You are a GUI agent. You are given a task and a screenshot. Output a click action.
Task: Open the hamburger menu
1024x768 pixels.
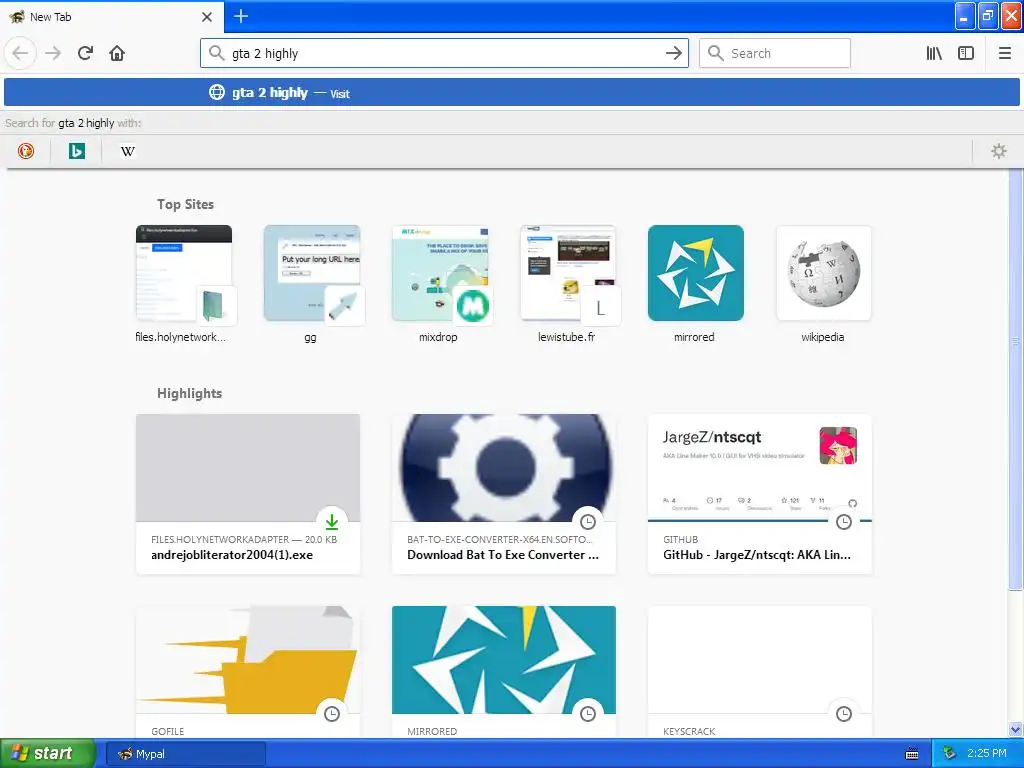[x=1004, y=53]
